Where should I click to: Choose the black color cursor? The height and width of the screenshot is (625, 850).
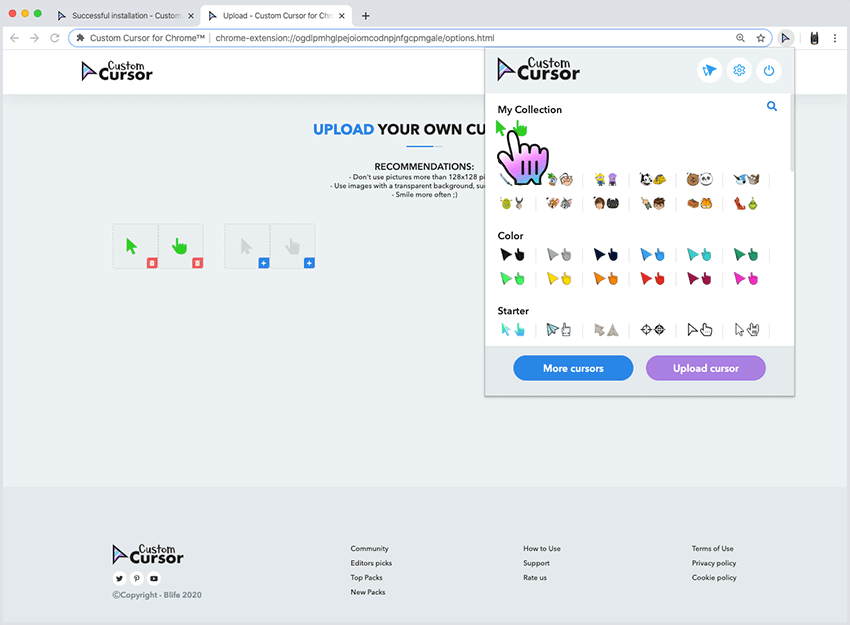tap(512, 254)
